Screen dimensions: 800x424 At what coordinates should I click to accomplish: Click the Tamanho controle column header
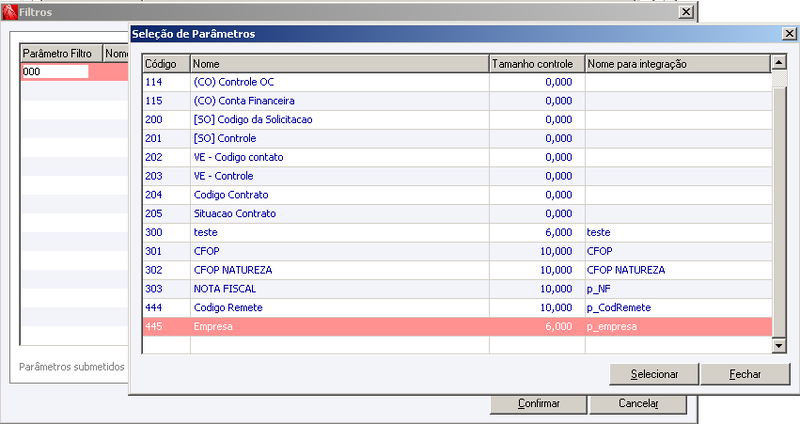point(537,64)
